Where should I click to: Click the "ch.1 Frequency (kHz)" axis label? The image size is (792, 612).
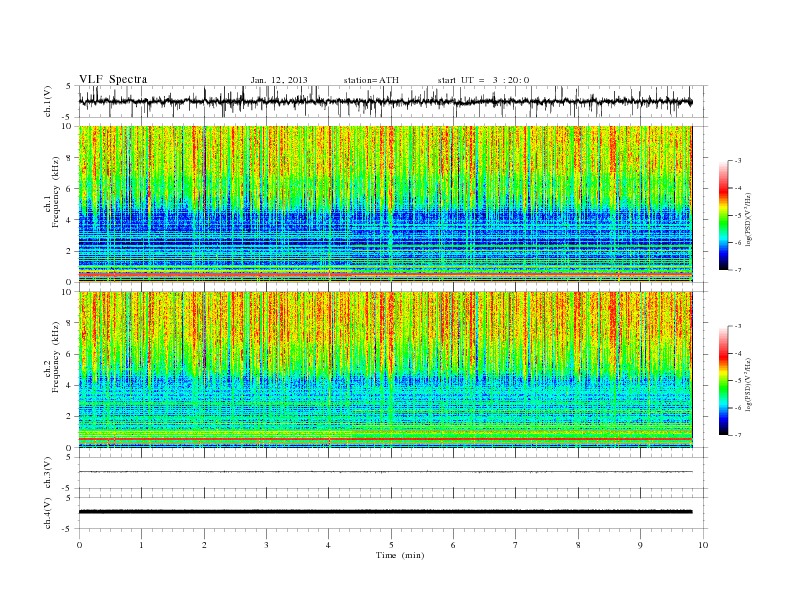52,192
